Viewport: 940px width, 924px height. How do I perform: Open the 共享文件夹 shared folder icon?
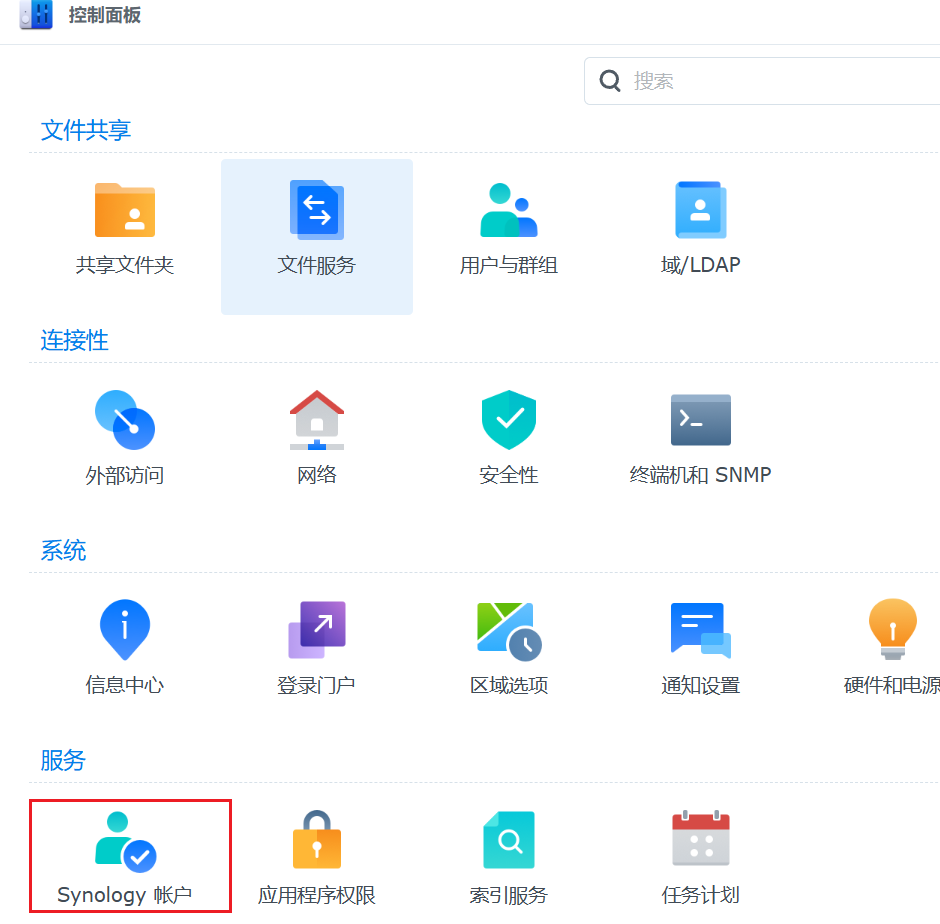pyautogui.click(x=125, y=210)
